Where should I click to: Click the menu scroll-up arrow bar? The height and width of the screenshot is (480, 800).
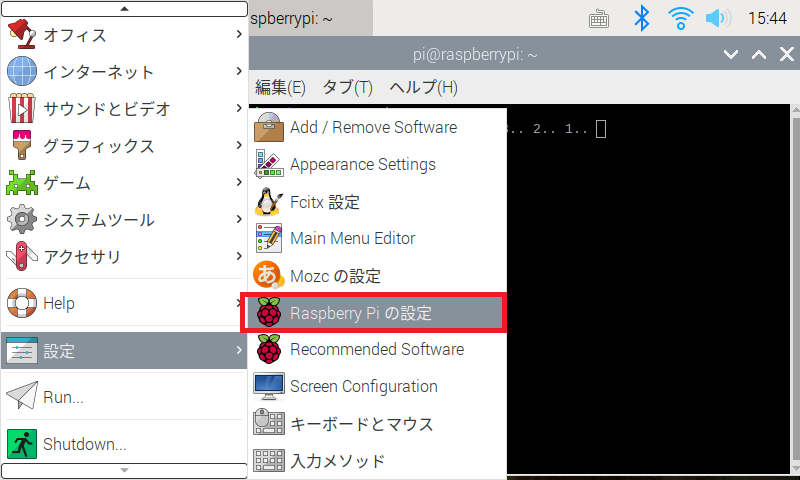coord(124,9)
